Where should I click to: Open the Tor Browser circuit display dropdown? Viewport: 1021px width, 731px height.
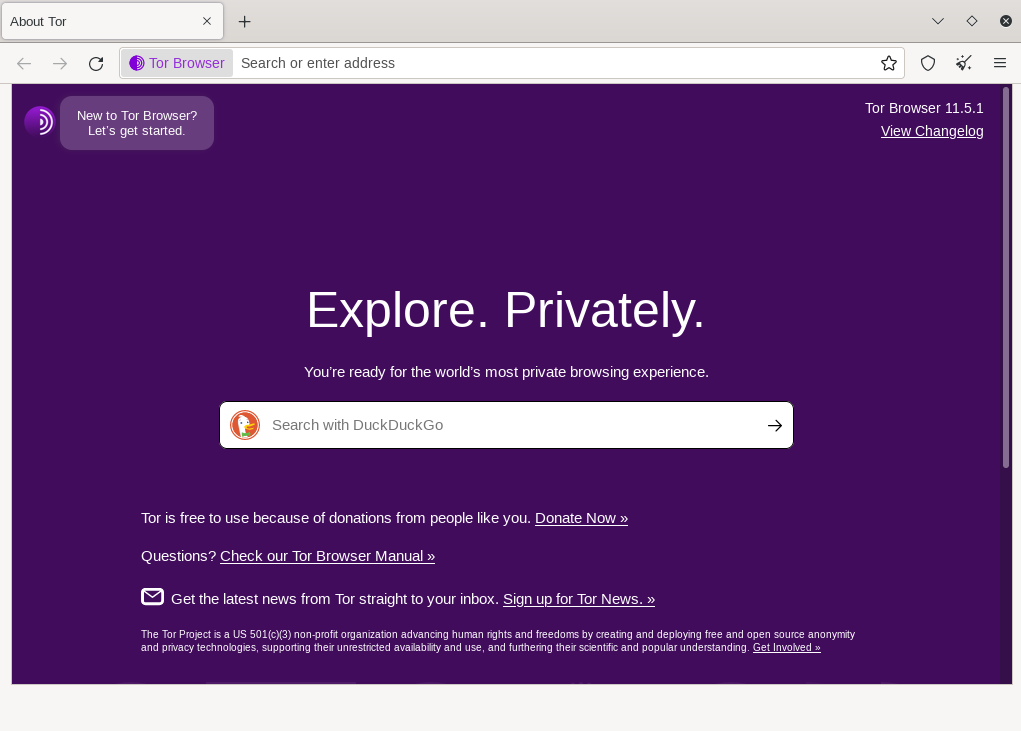[176, 63]
